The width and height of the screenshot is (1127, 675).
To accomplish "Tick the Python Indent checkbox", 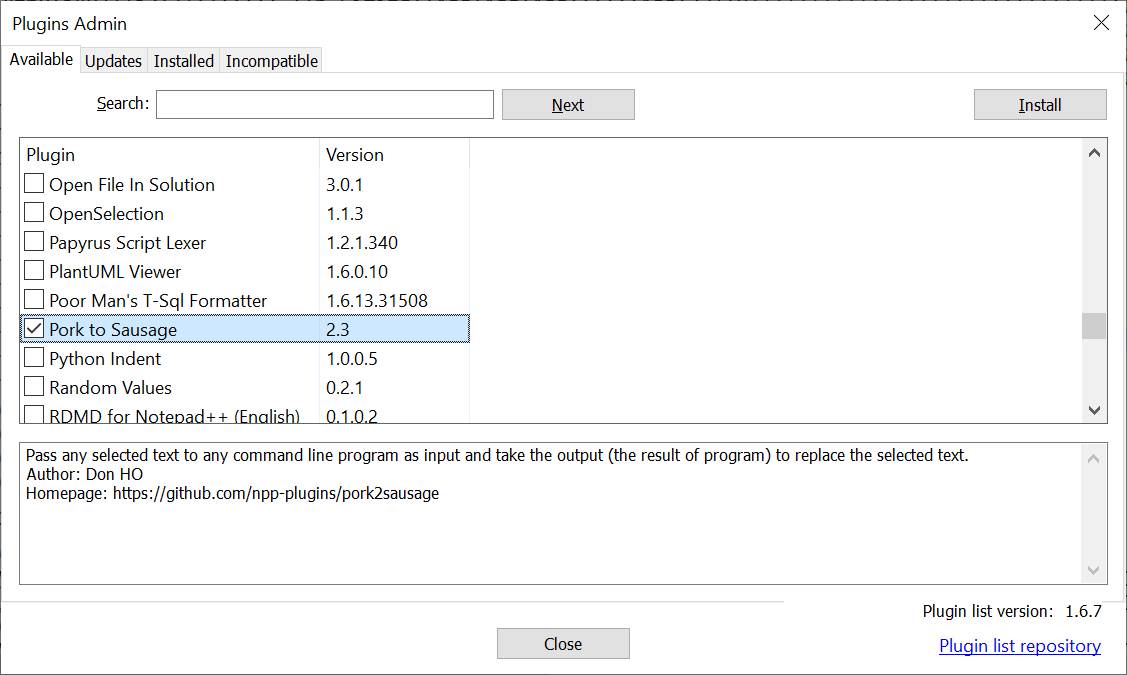I will 34,358.
